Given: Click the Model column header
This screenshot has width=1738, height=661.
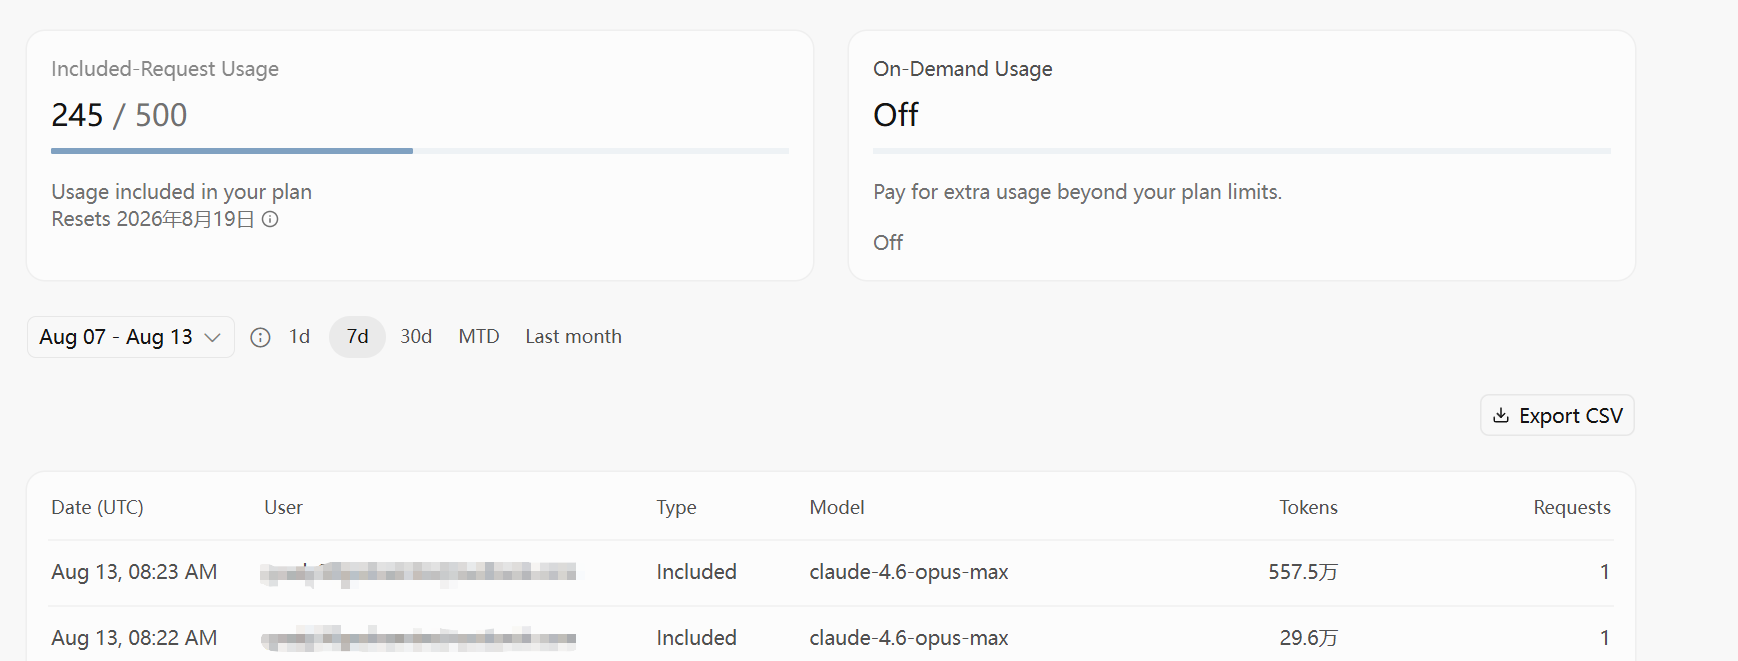Looking at the screenshot, I should tap(837, 507).
